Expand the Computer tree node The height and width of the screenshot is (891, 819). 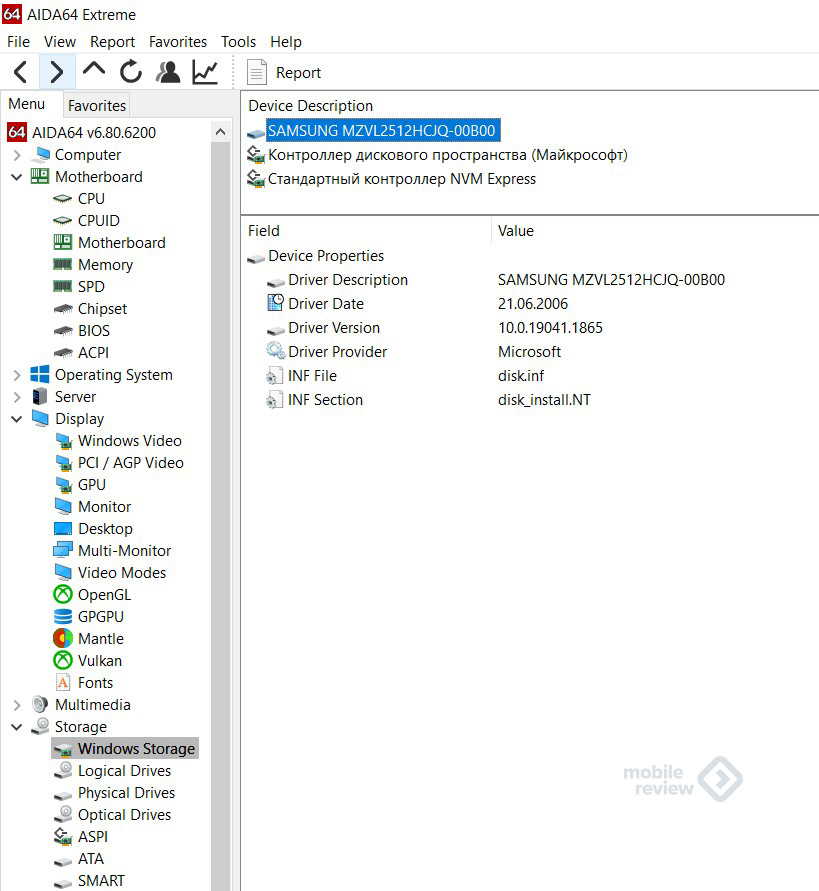coord(16,155)
